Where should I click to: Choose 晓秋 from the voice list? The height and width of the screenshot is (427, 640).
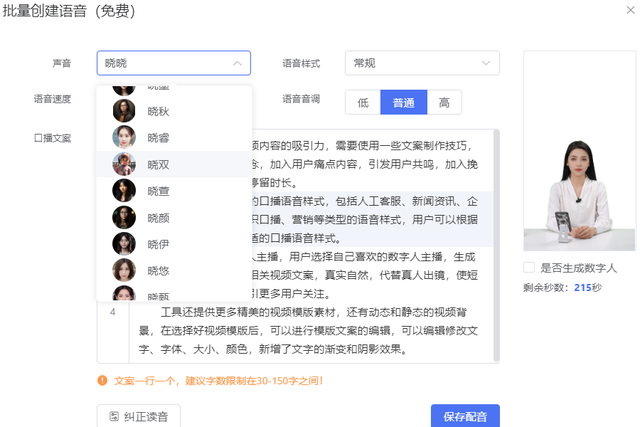click(174, 111)
